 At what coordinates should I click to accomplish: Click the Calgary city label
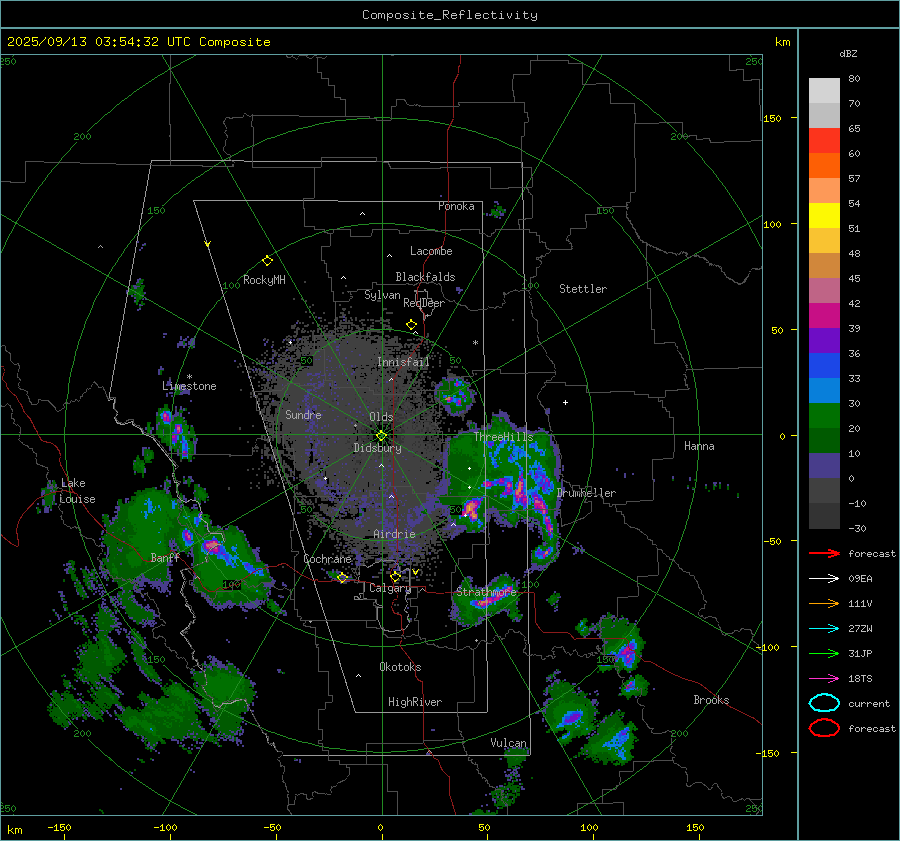point(390,588)
